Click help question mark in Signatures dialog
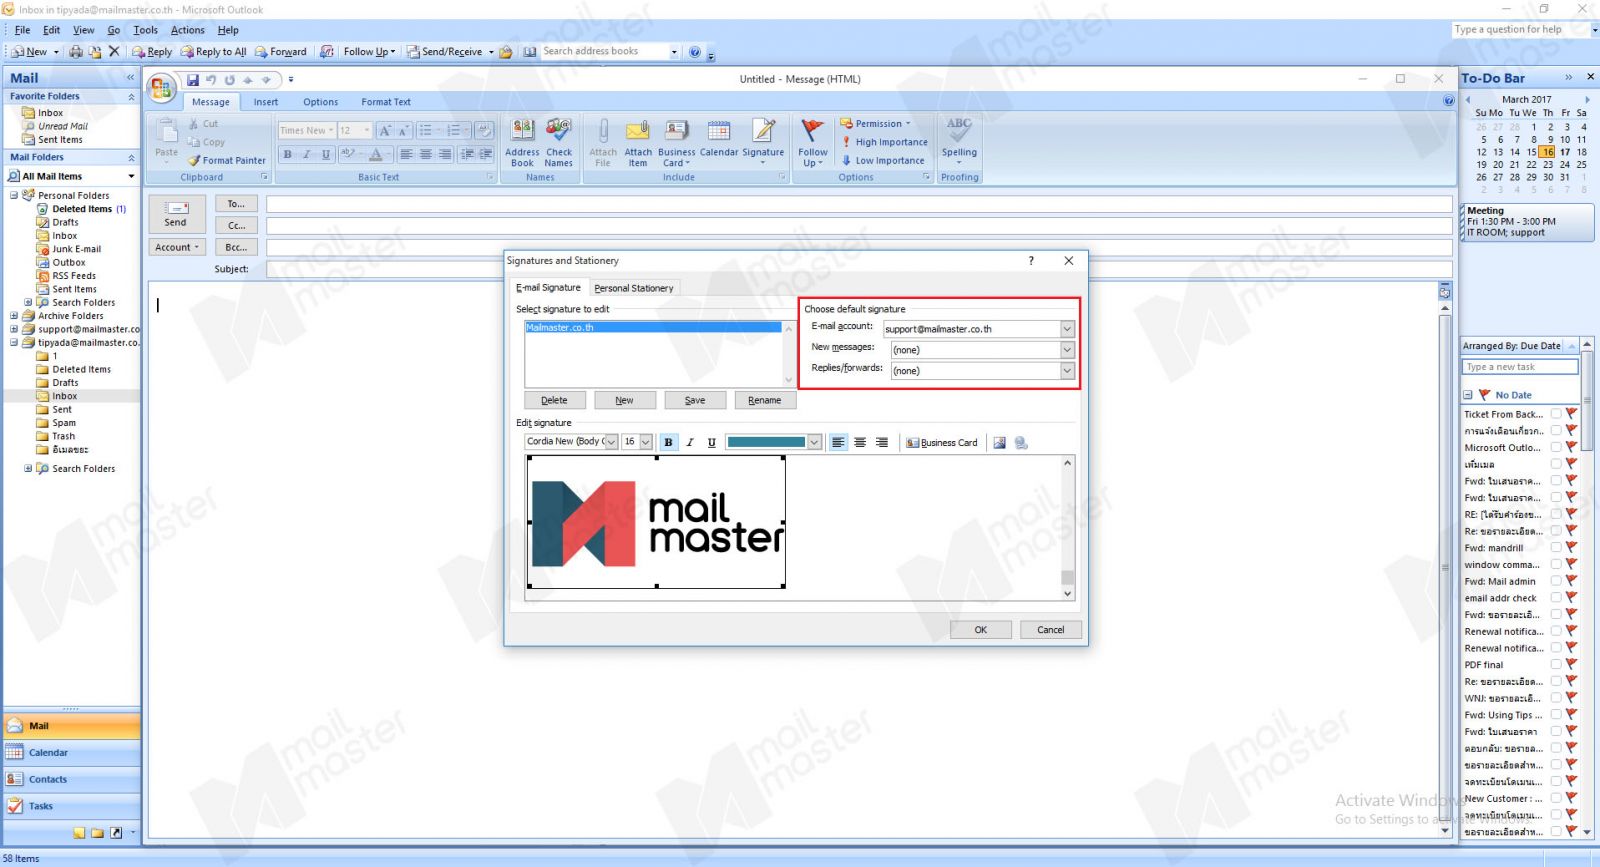This screenshot has height=867, width=1600. pos(1031,261)
